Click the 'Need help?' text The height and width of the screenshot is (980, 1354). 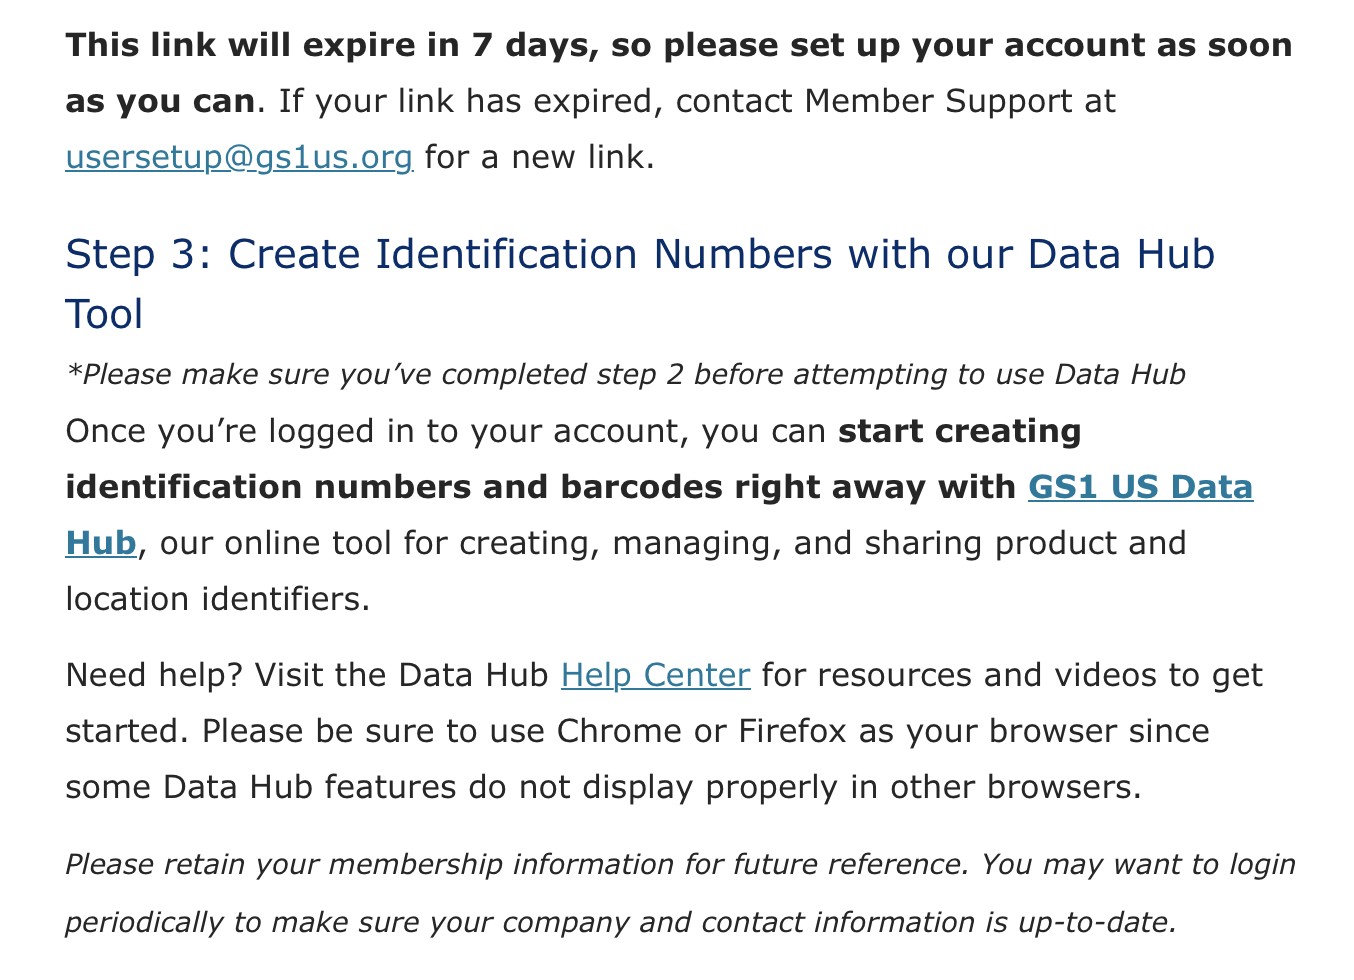(154, 675)
